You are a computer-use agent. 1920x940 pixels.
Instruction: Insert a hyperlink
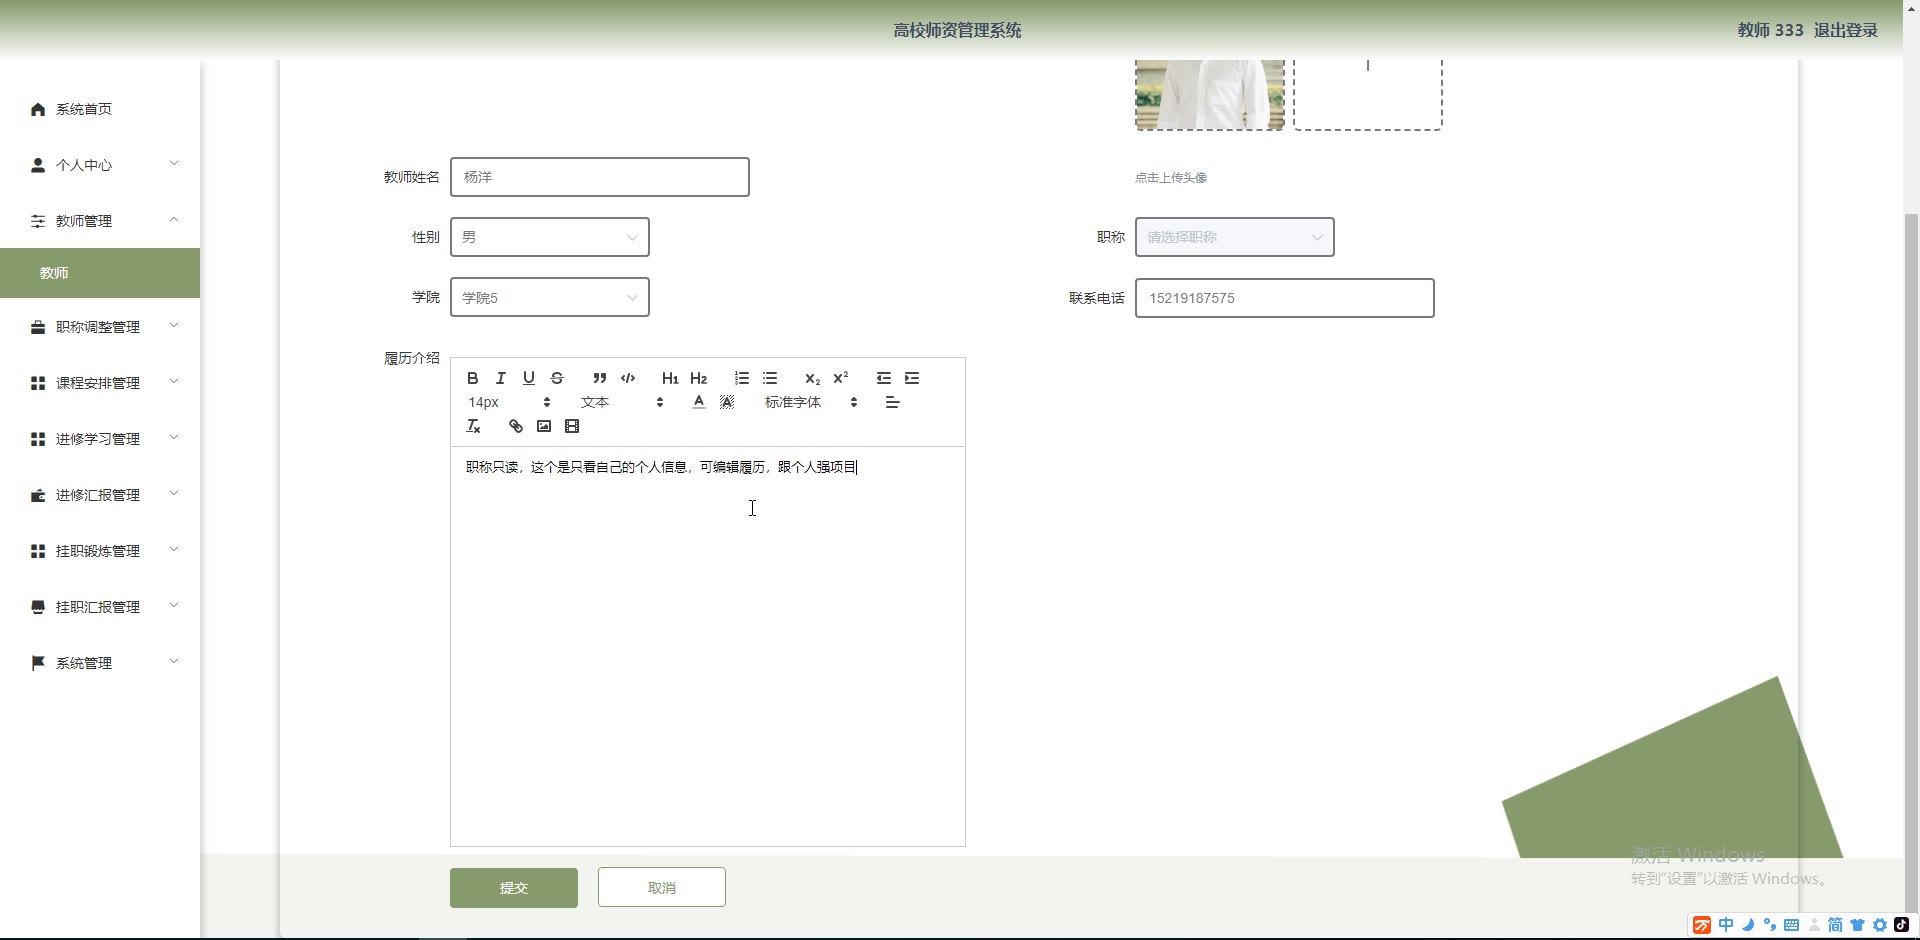(515, 426)
